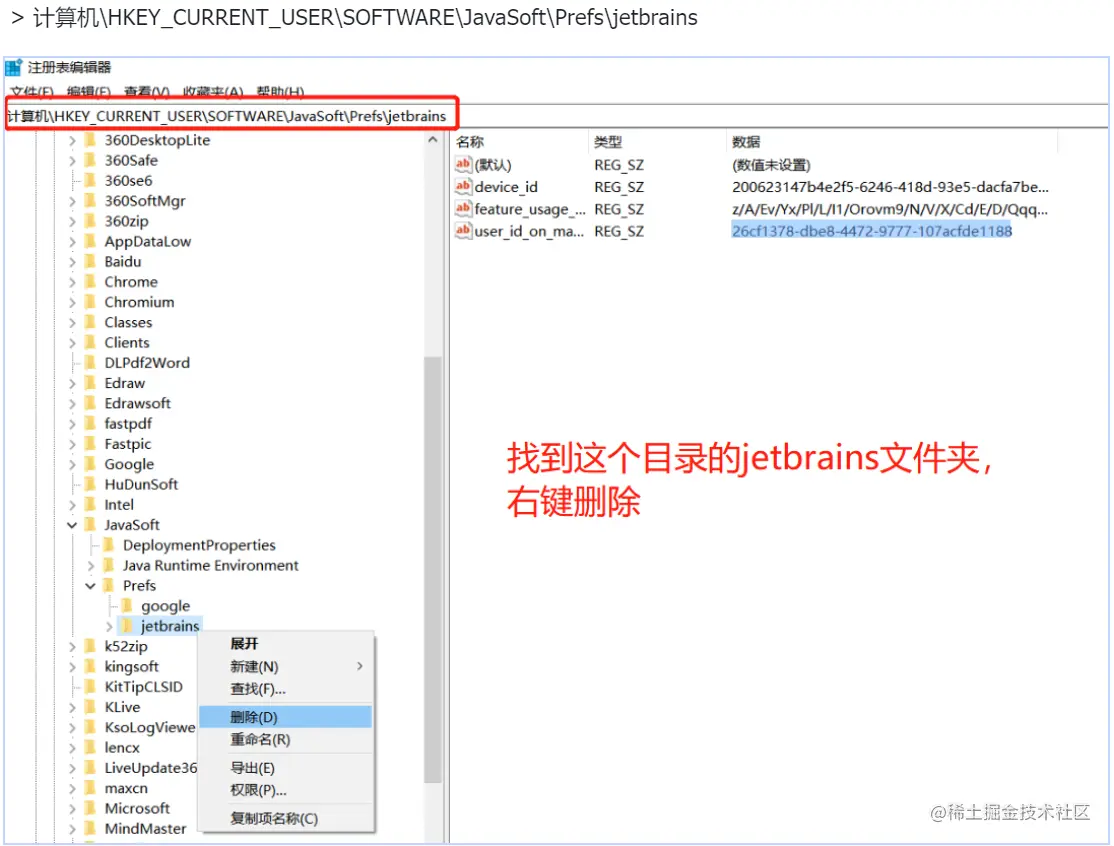This screenshot has height=846, width=1114.
Task: Click the device_id string value icon
Action: tap(463, 187)
